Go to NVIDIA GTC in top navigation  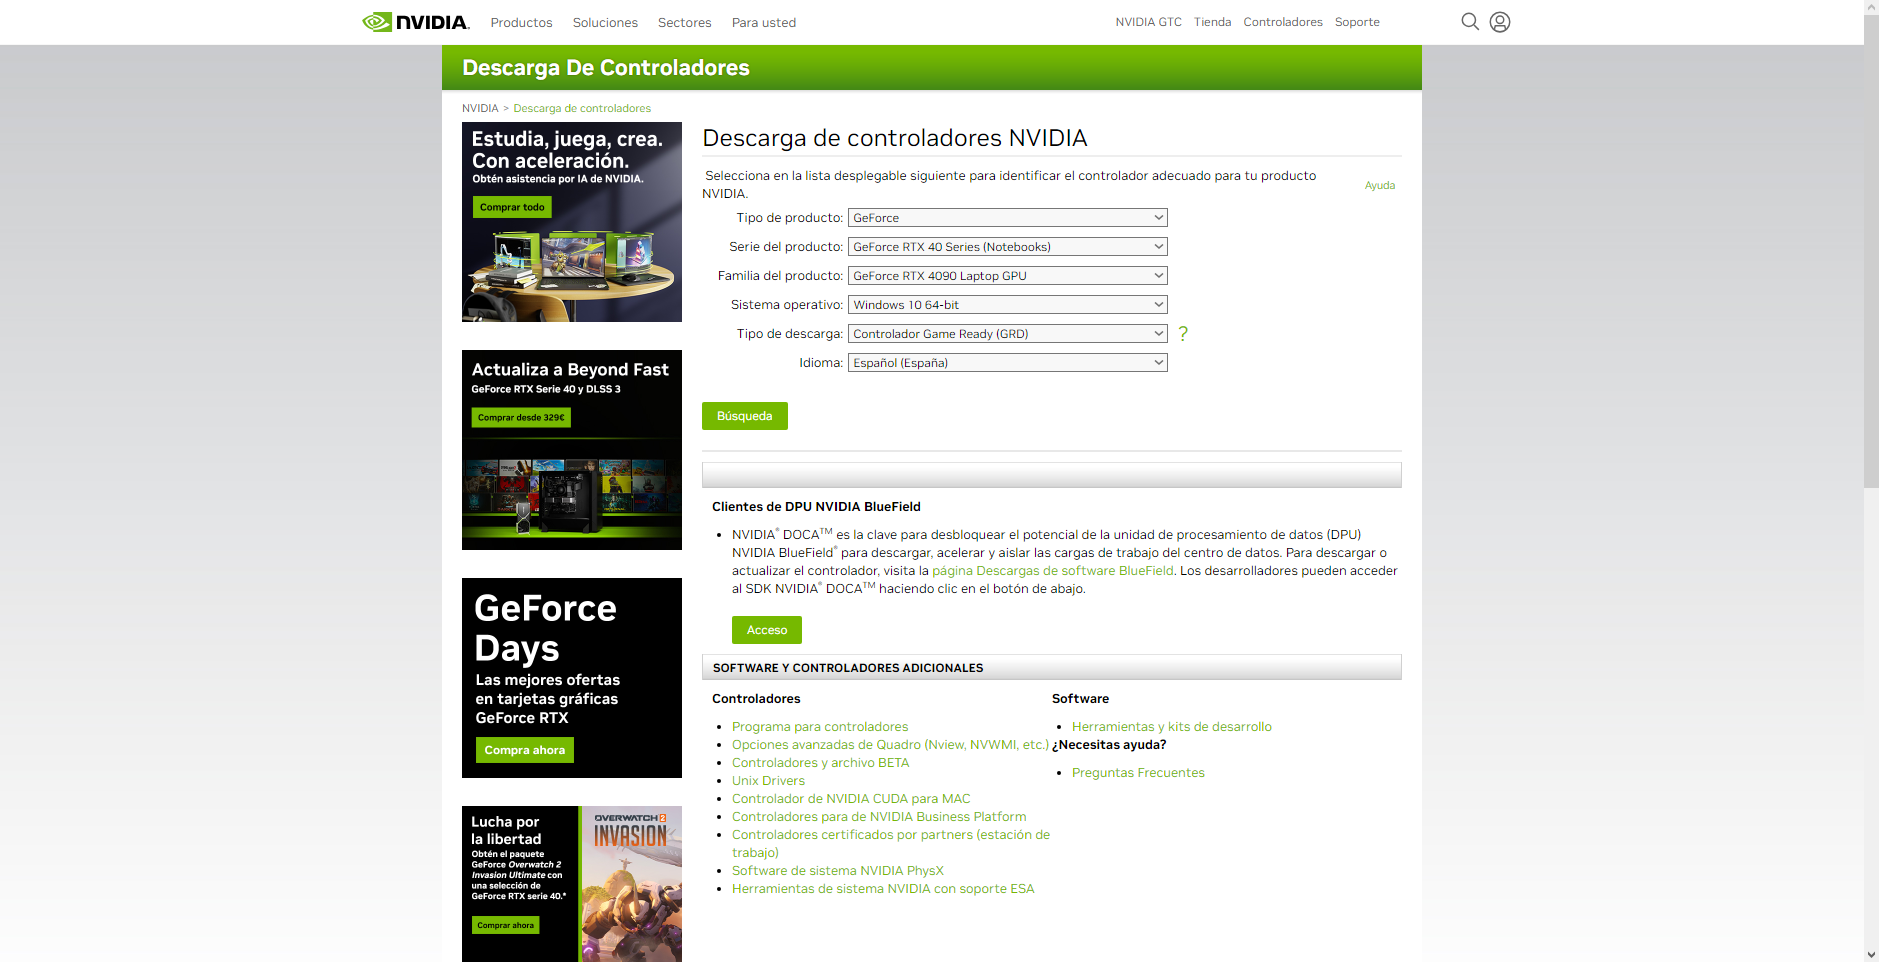click(x=1149, y=22)
